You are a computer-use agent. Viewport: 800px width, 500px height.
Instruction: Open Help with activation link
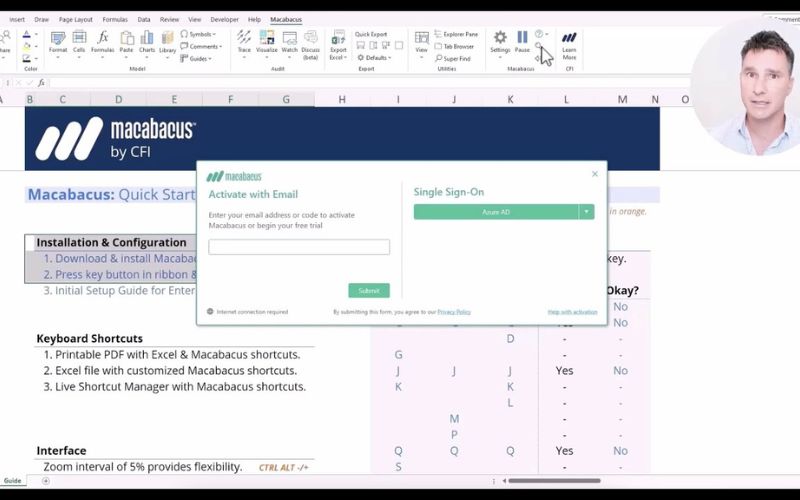coord(572,312)
